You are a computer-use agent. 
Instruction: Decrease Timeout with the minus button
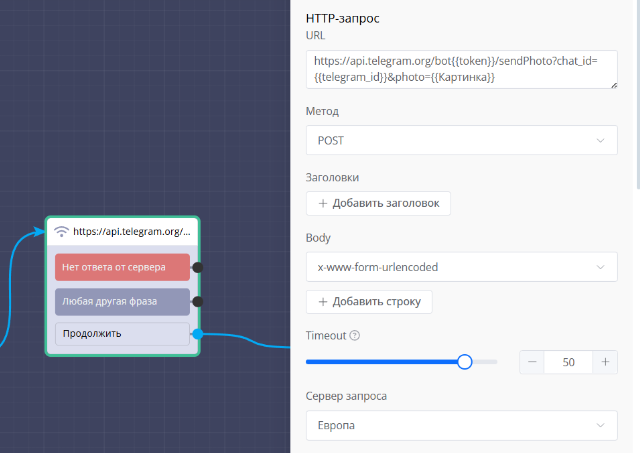click(x=532, y=362)
